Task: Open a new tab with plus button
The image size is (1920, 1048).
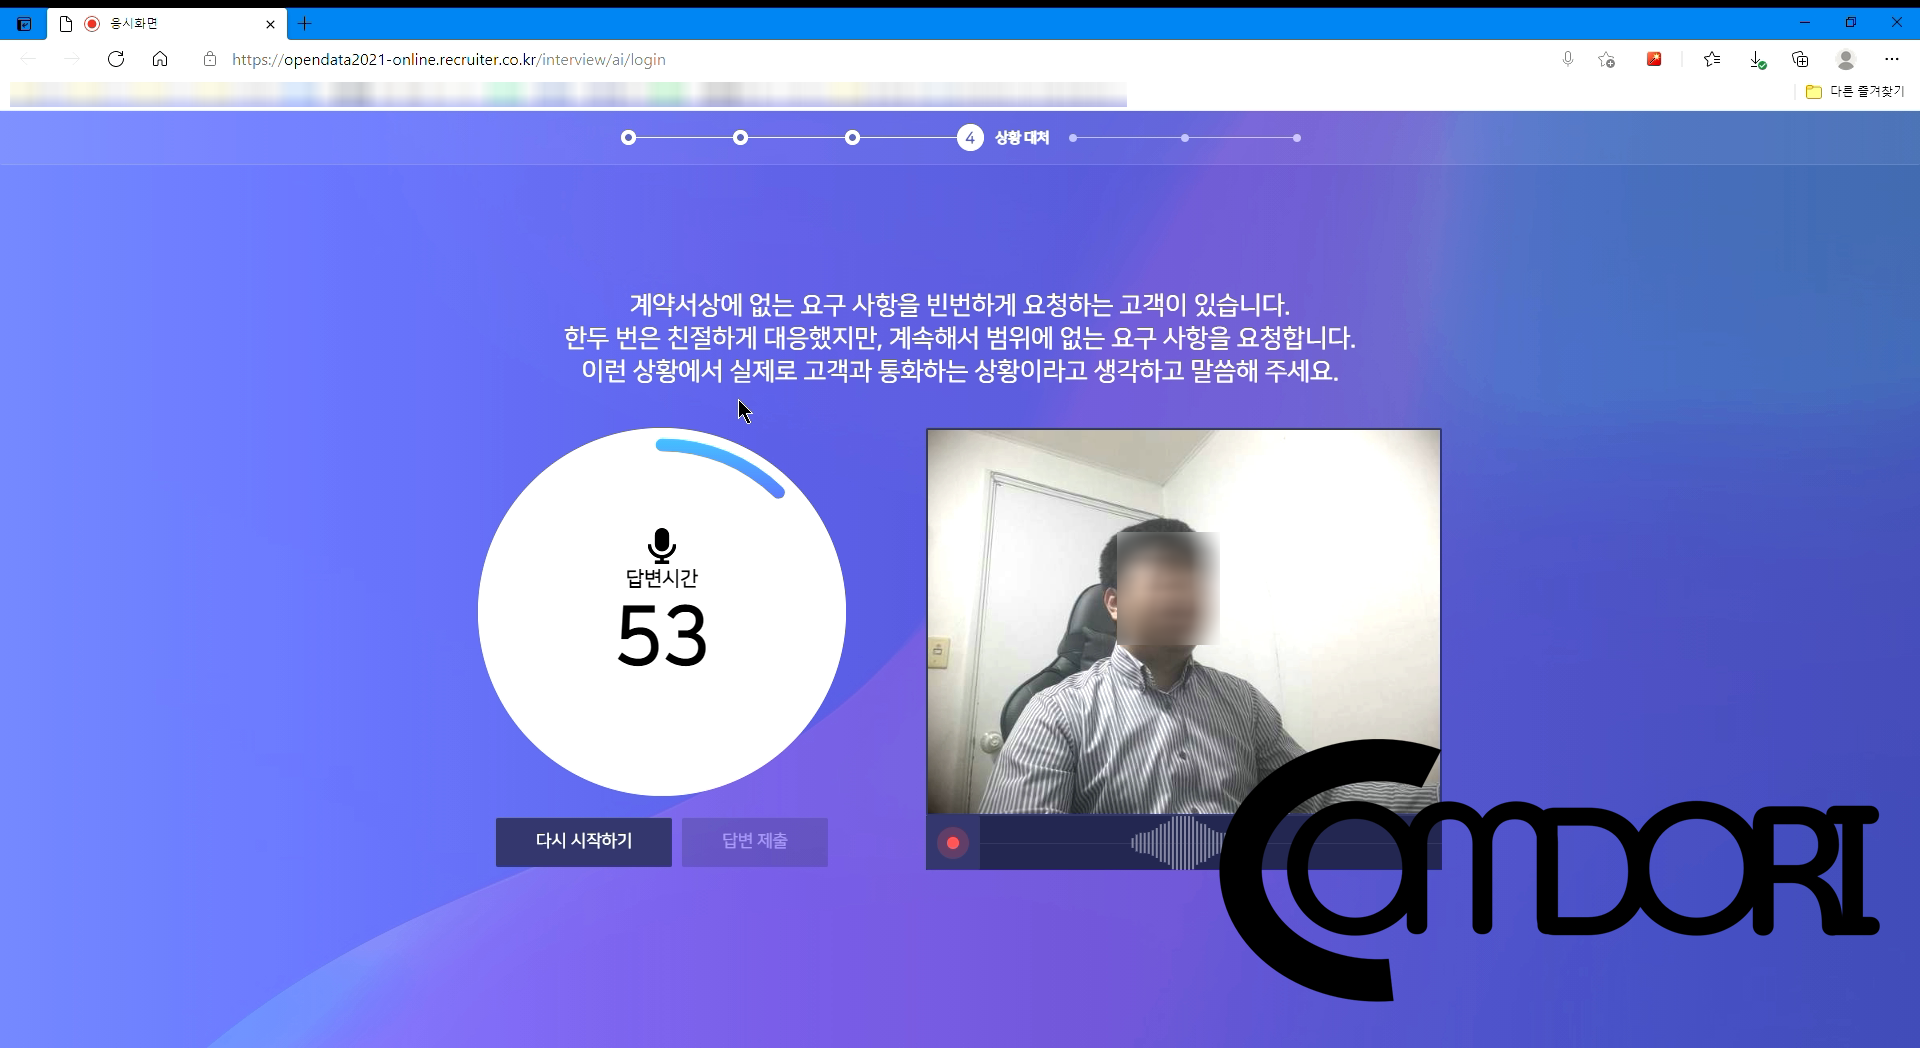Action: 305,23
